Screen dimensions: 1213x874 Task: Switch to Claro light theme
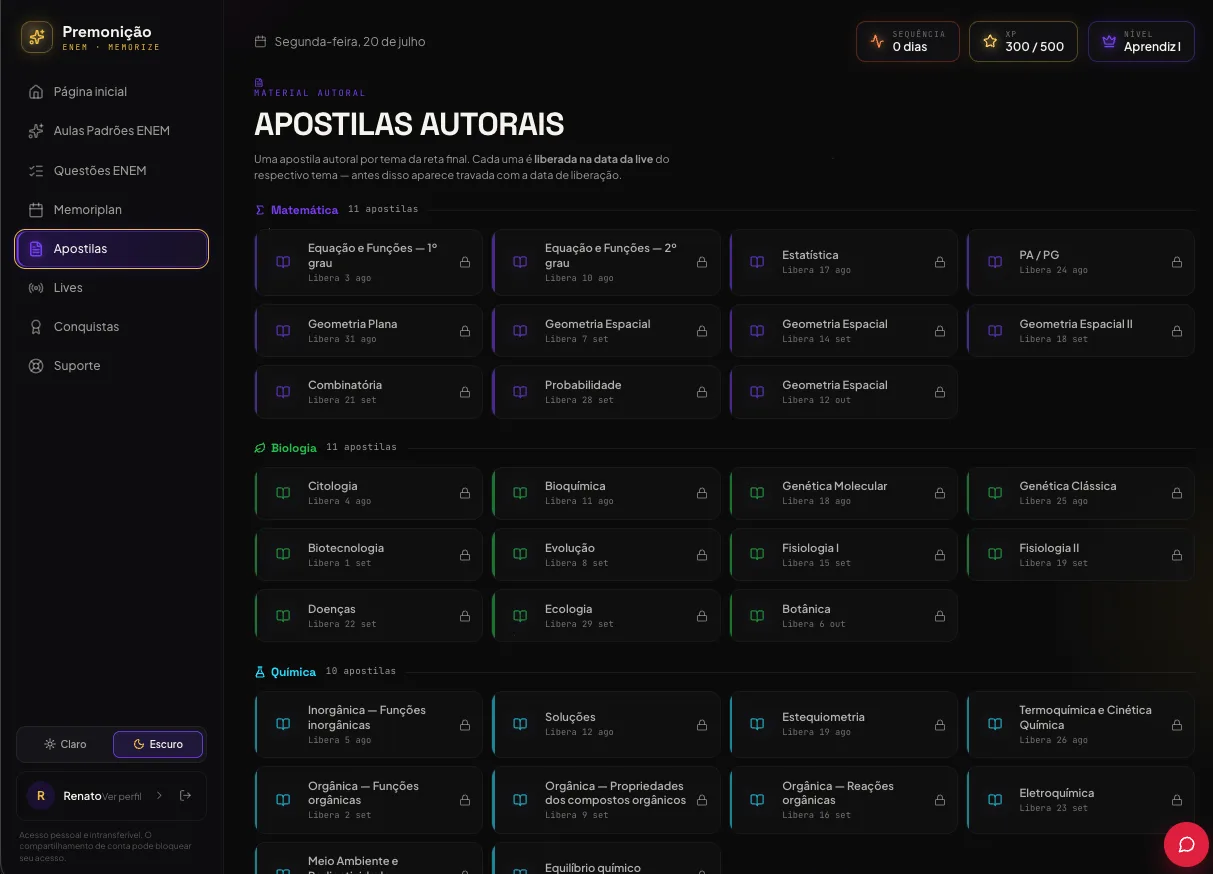pos(65,744)
